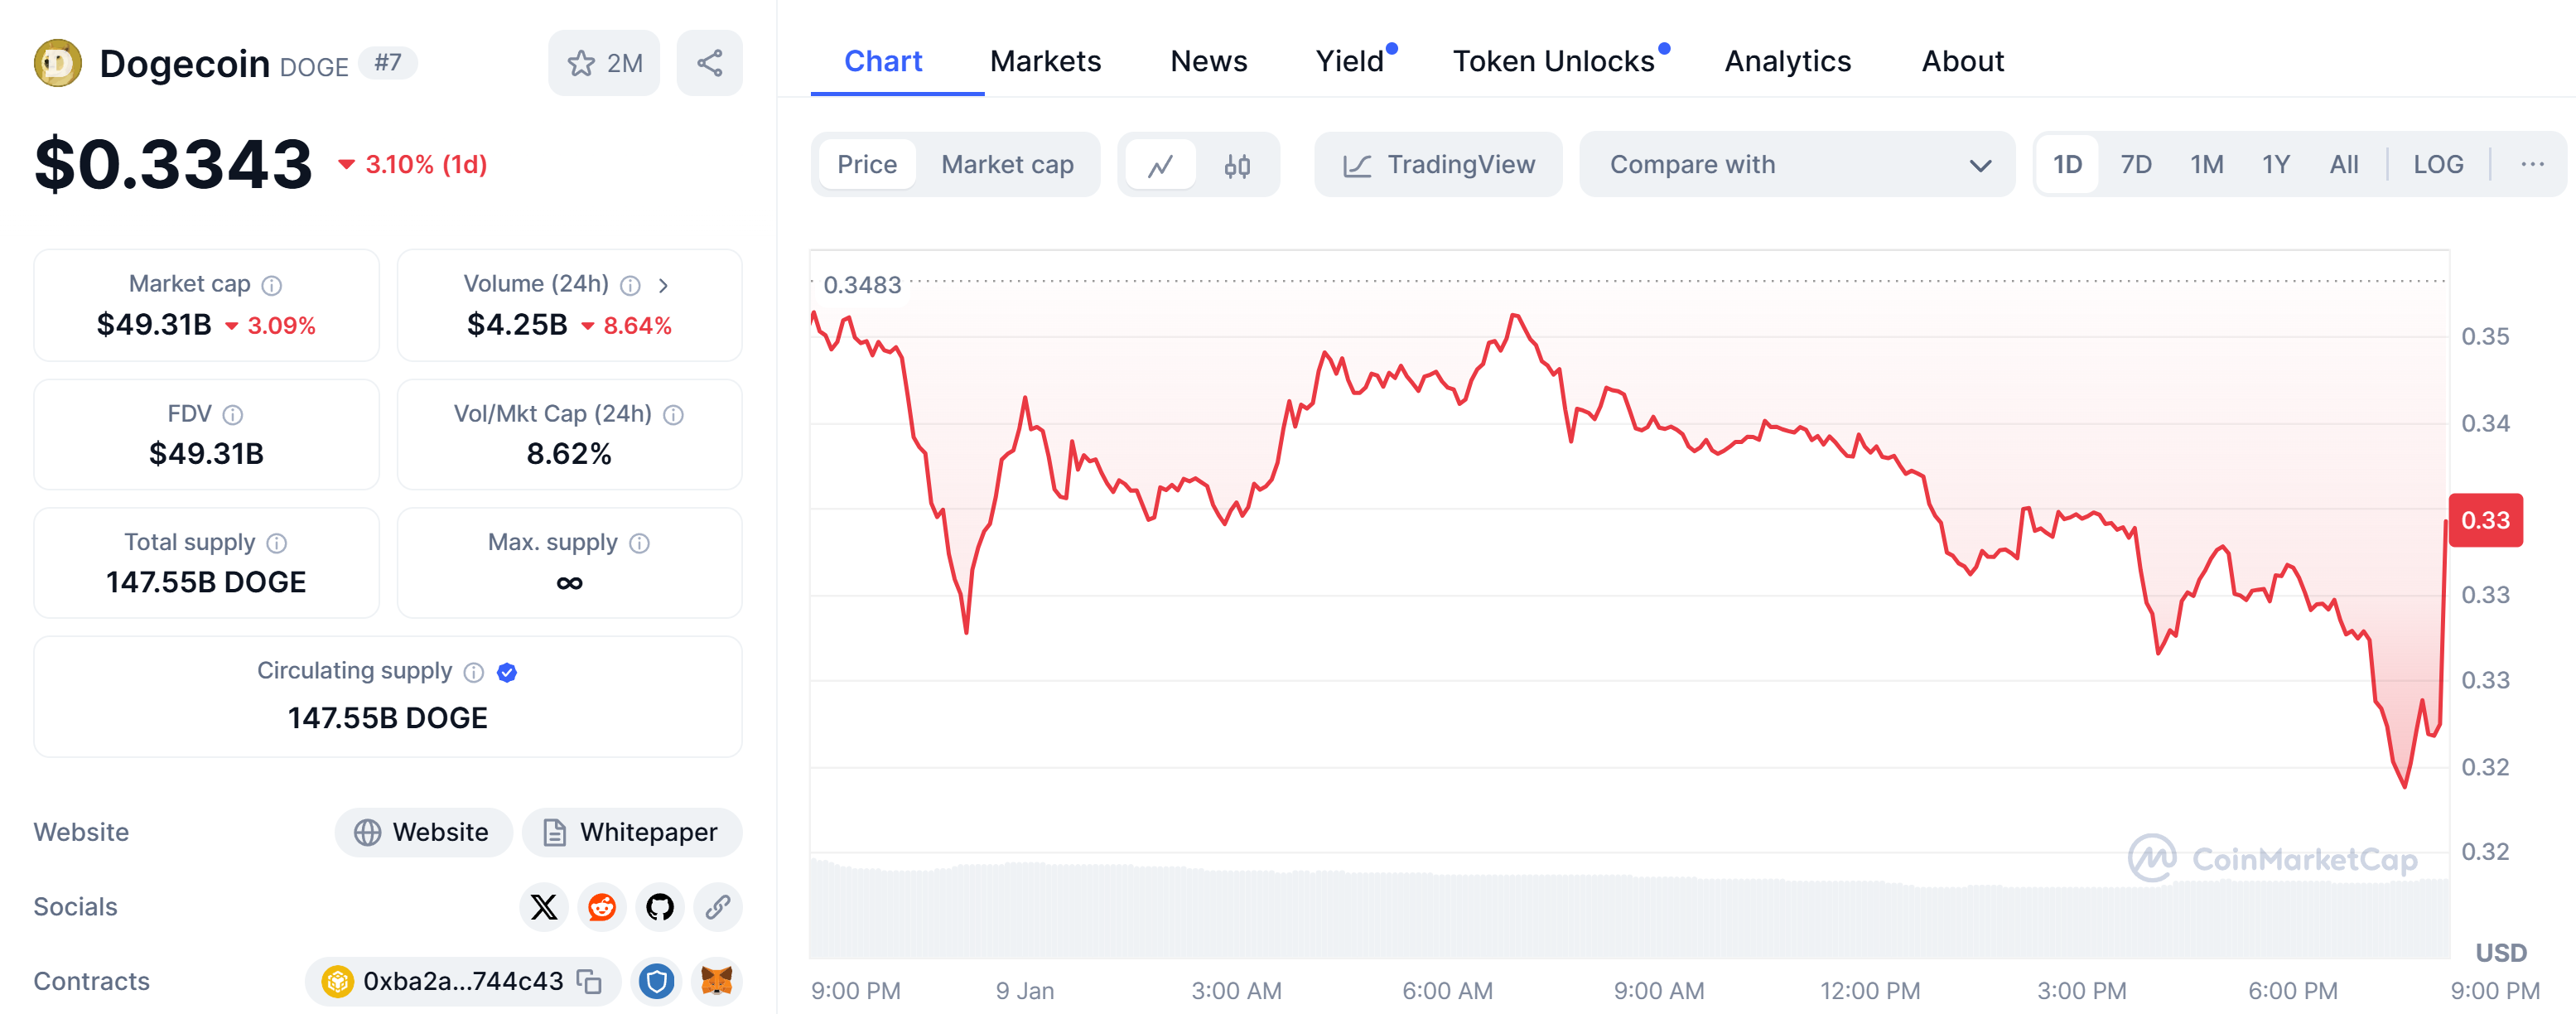Image resolution: width=2576 pixels, height=1014 pixels.
Task: Click the share icon next to Dogecoin
Action: 709,64
